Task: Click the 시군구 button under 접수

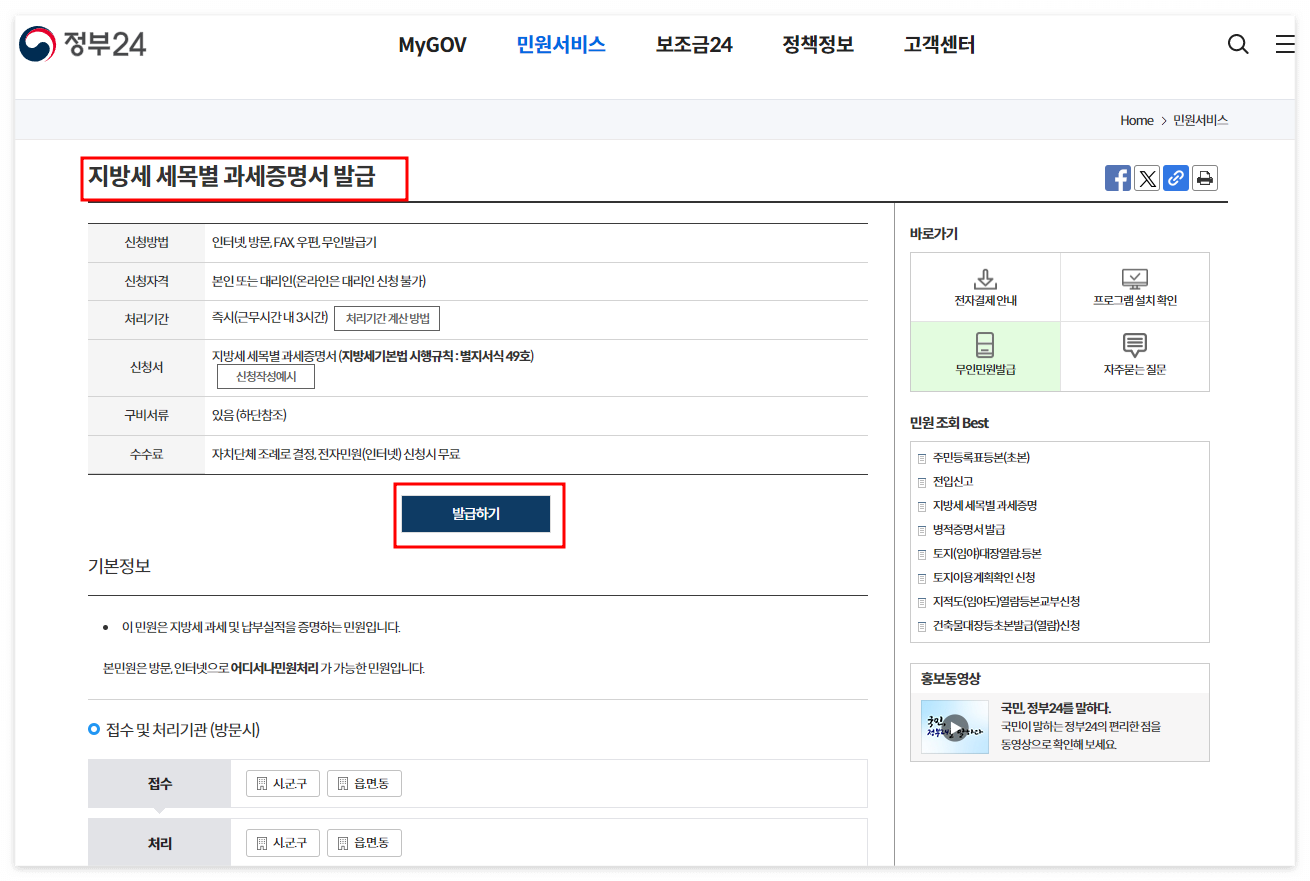Action: coord(282,783)
